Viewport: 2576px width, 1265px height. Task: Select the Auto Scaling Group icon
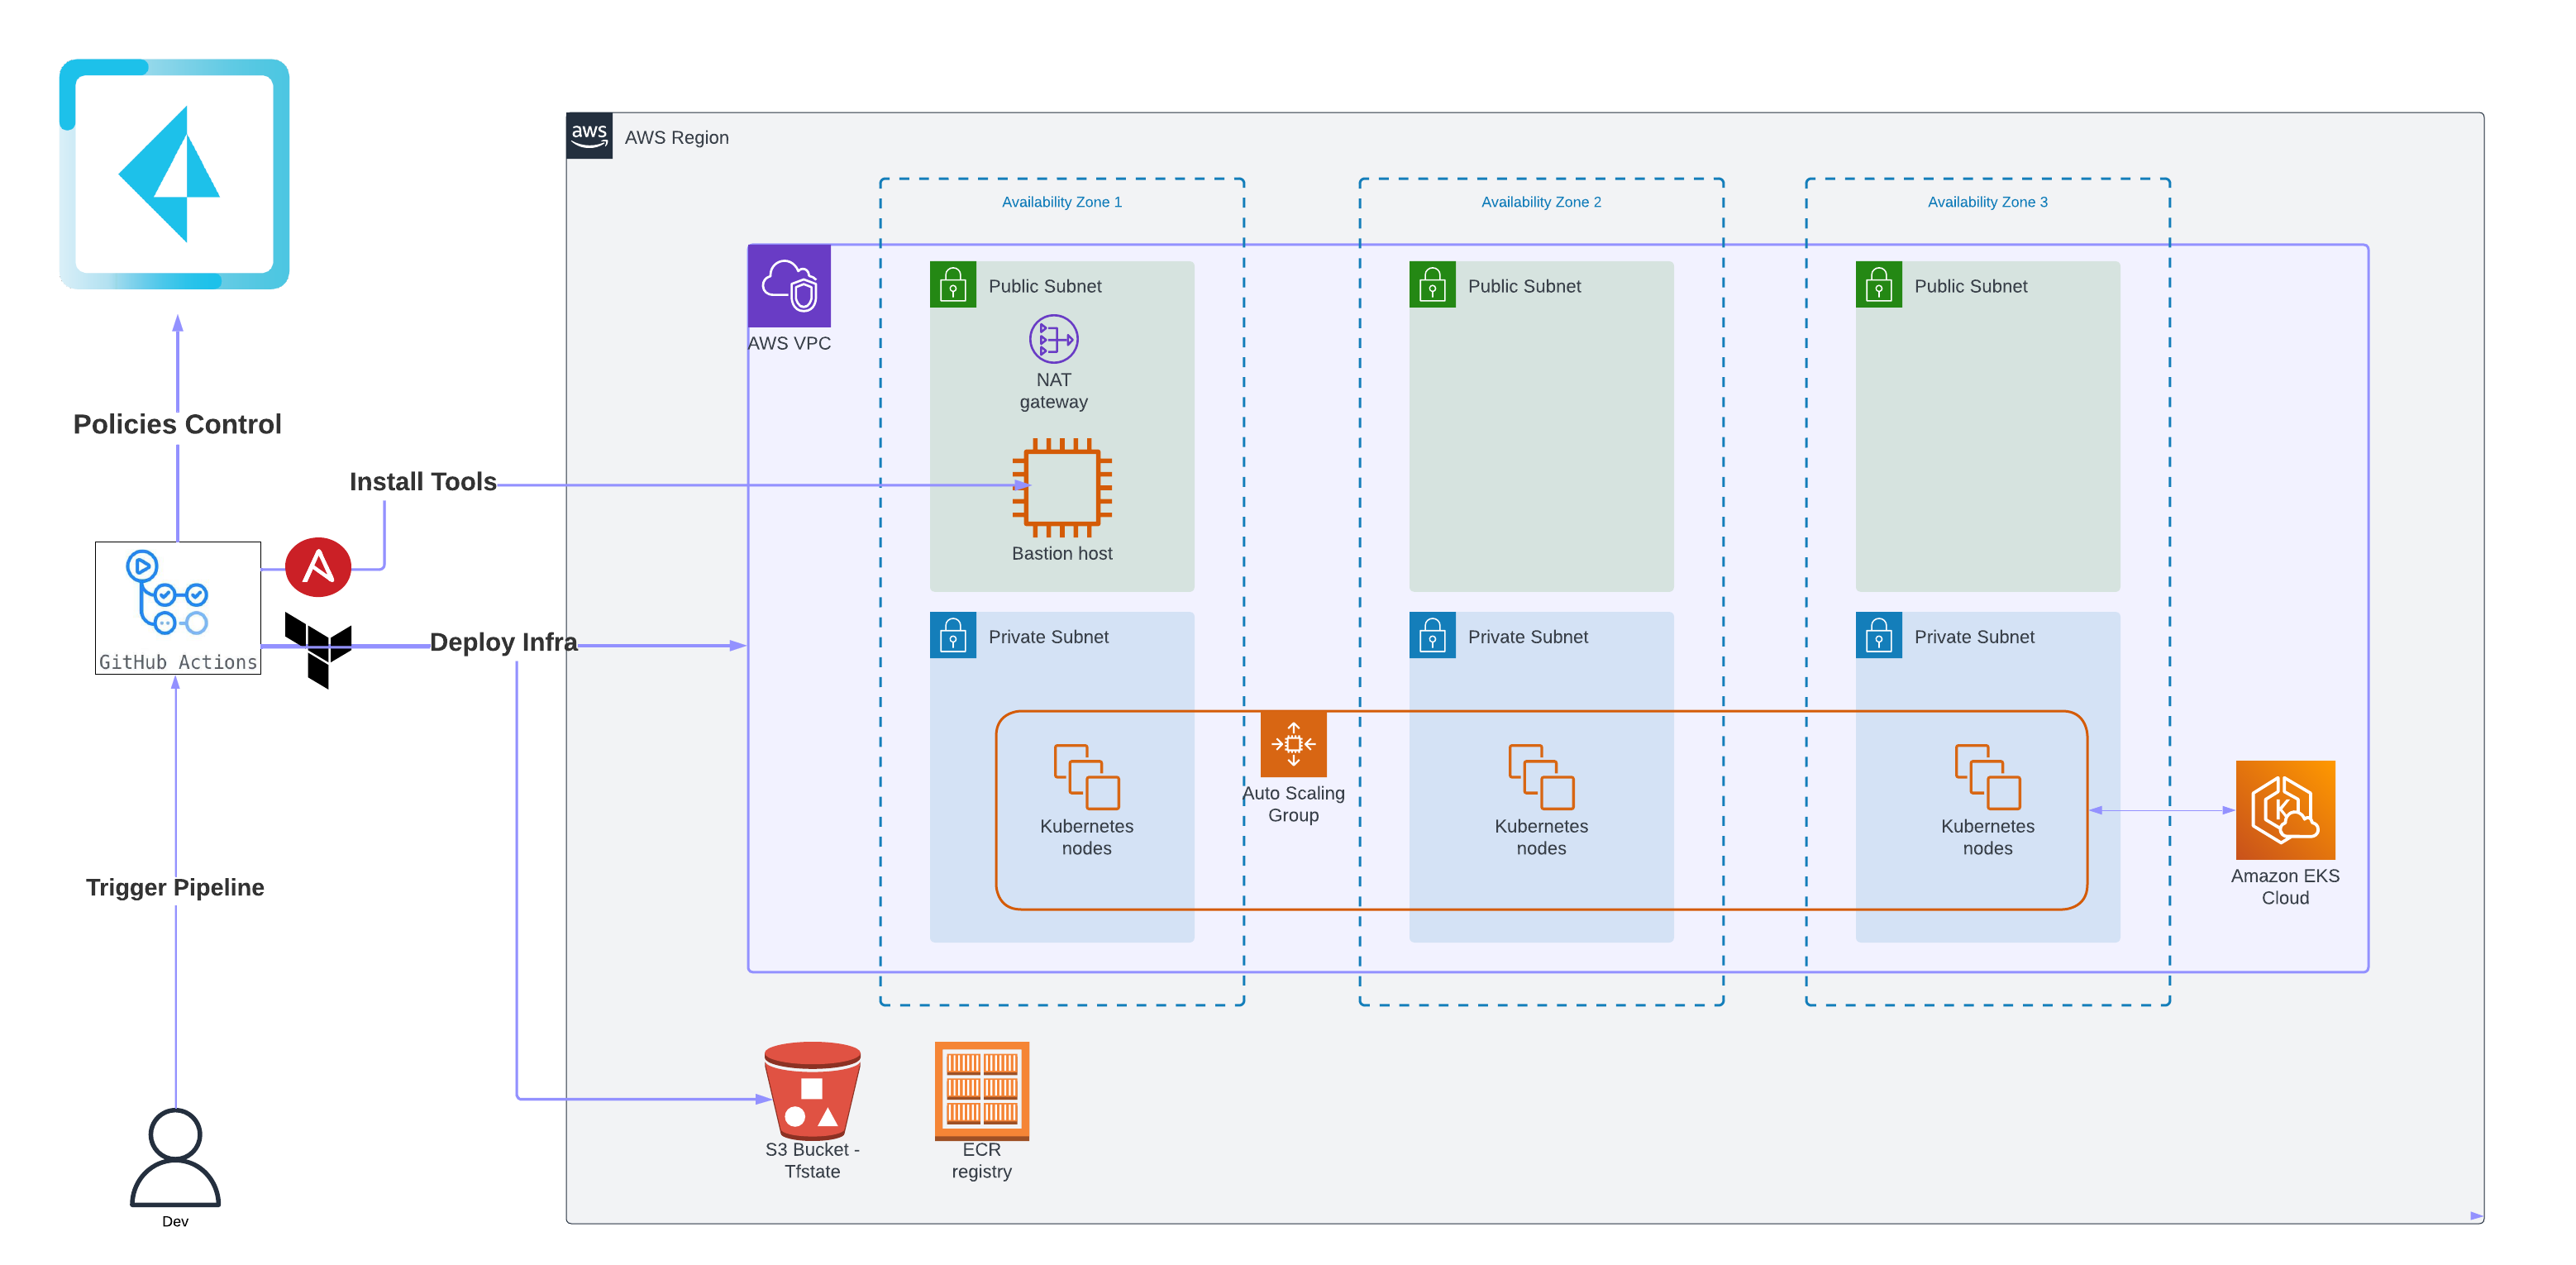[x=1293, y=744]
